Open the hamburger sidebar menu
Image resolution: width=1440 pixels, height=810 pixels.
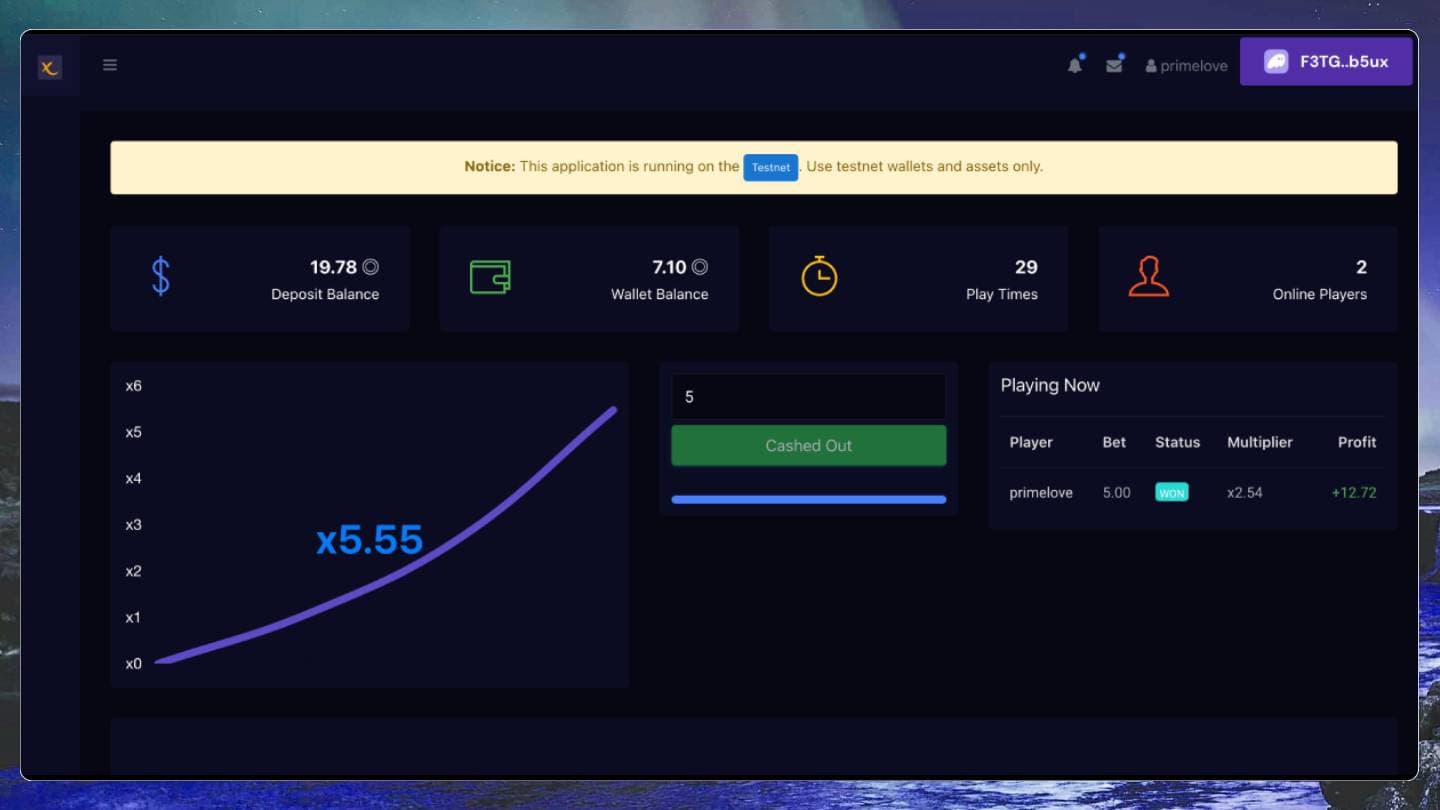click(x=110, y=65)
